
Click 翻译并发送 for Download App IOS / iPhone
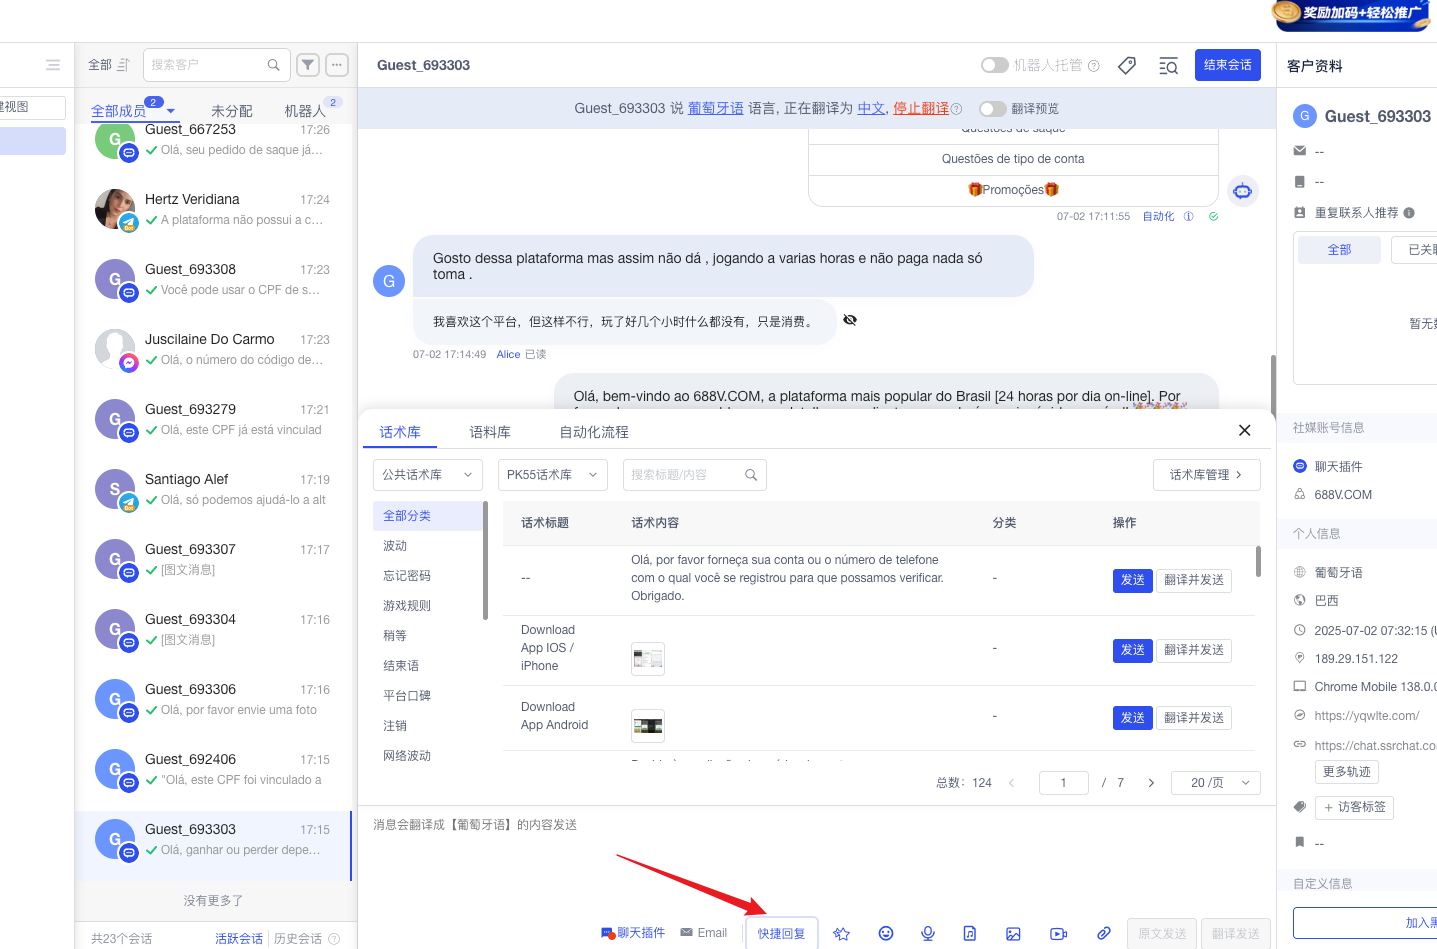1194,650
